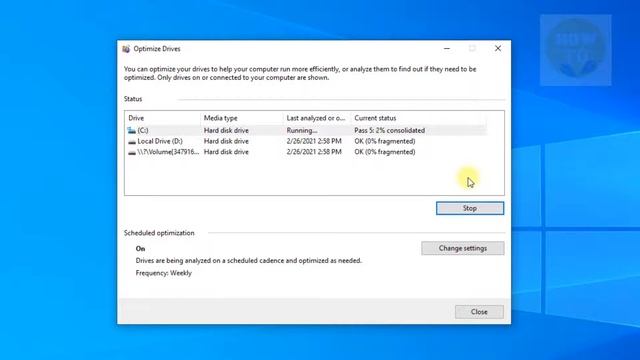Select the \\?\Volume{347916... drive icon
The width and height of the screenshot is (640, 360).
click(x=132, y=152)
